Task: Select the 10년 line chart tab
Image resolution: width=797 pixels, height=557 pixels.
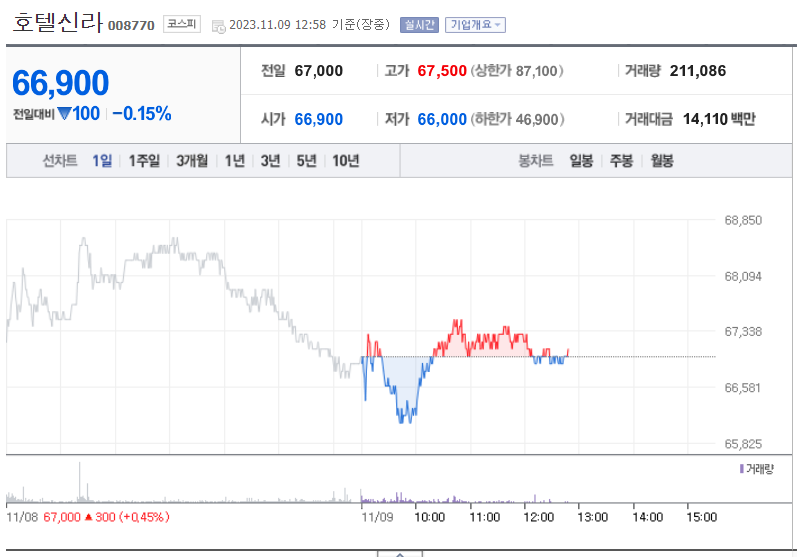Action: pos(346,161)
